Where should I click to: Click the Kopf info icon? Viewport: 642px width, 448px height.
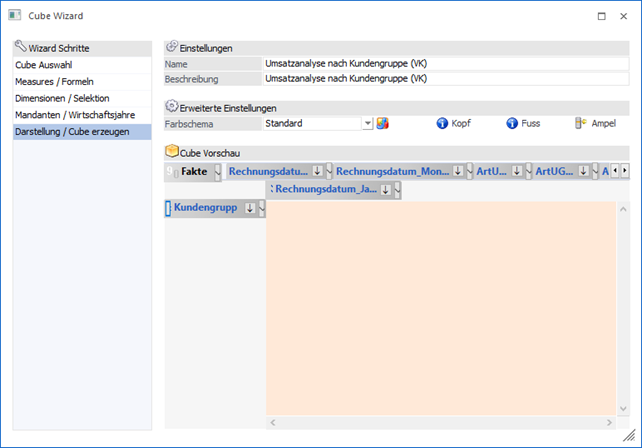(442, 124)
